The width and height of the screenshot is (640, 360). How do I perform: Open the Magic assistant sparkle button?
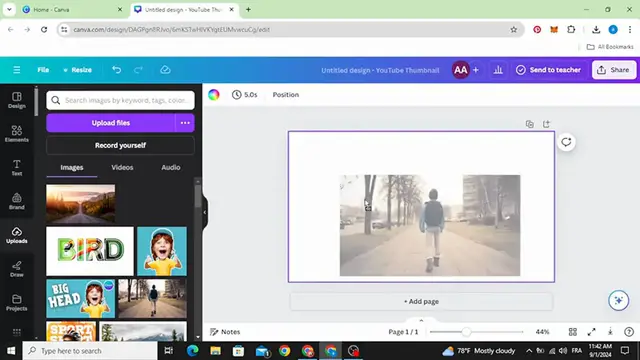pos(618,301)
